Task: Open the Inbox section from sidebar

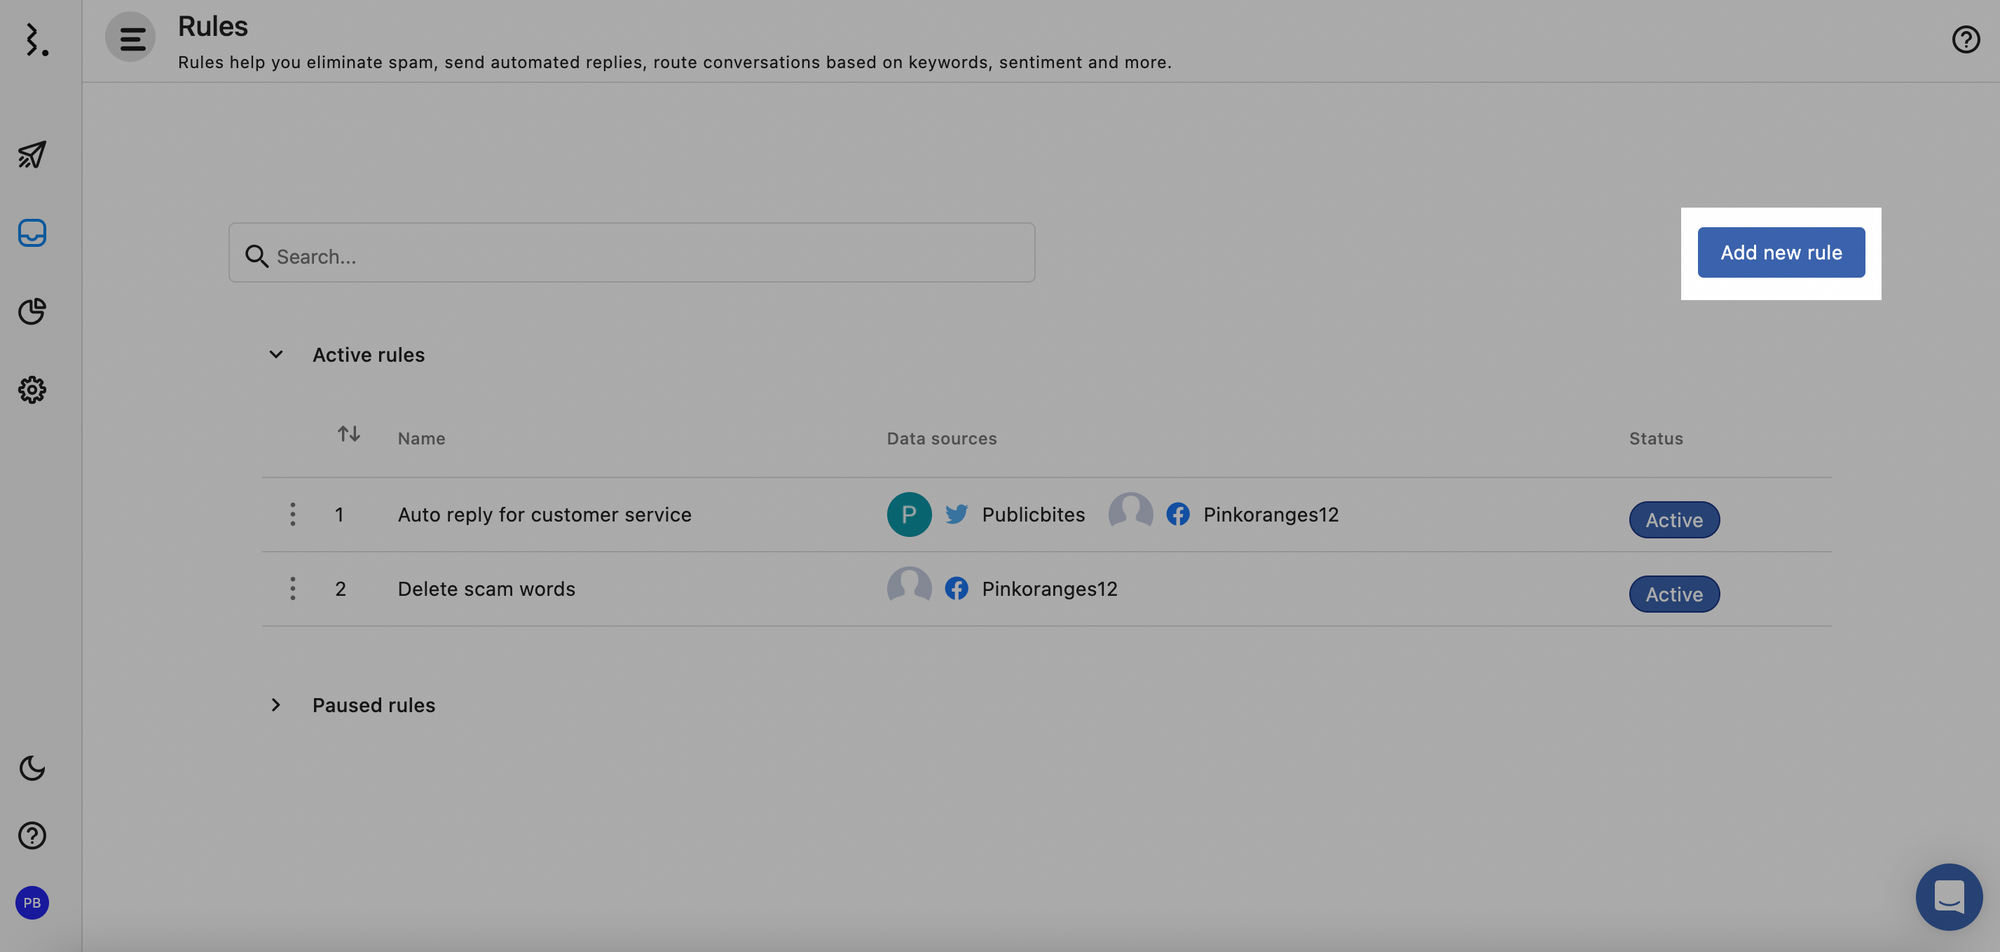Action: [32, 232]
